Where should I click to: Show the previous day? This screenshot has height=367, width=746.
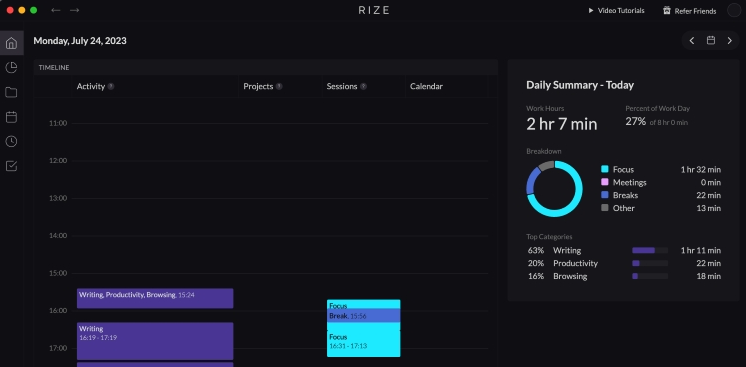[x=692, y=40]
